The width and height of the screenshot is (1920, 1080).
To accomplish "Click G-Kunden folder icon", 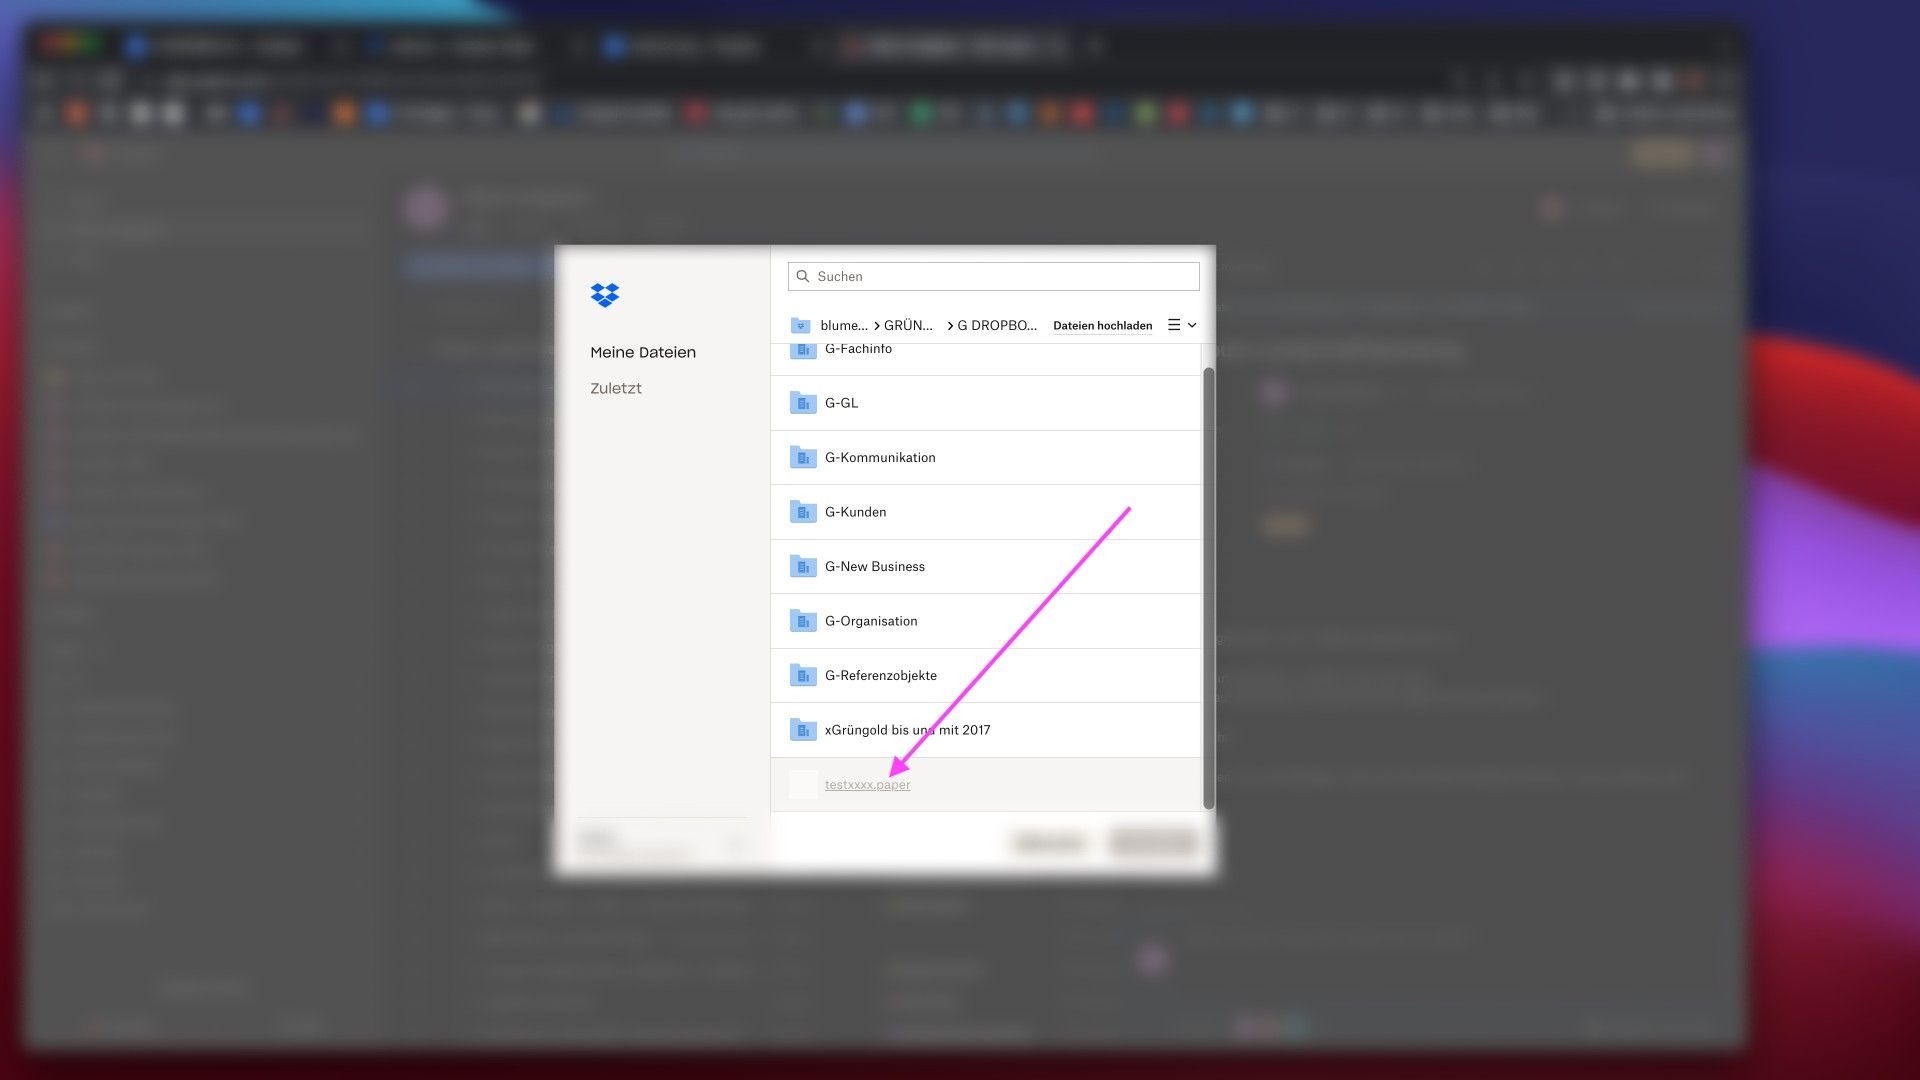I will pos(803,512).
